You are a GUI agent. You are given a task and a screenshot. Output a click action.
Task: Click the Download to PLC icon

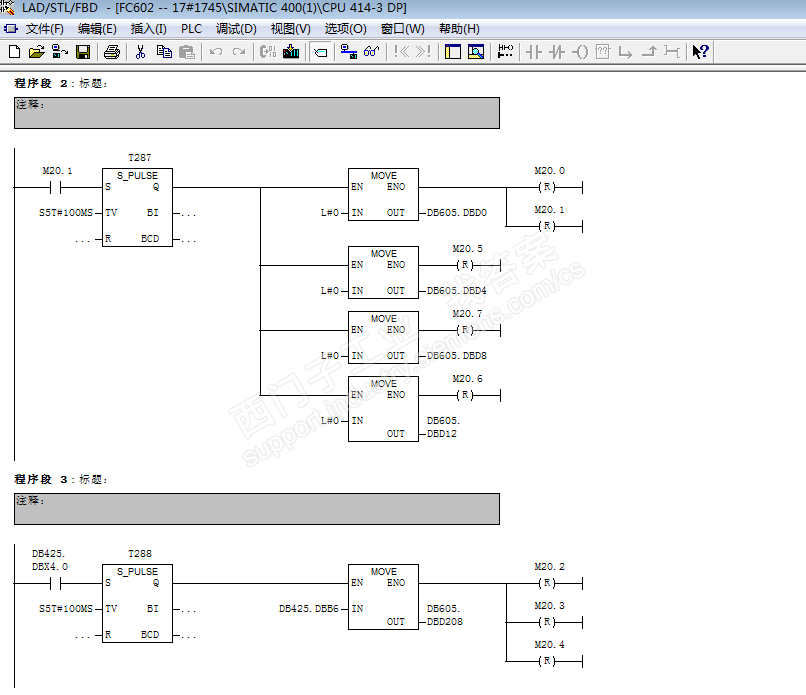click(x=291, y=52)
